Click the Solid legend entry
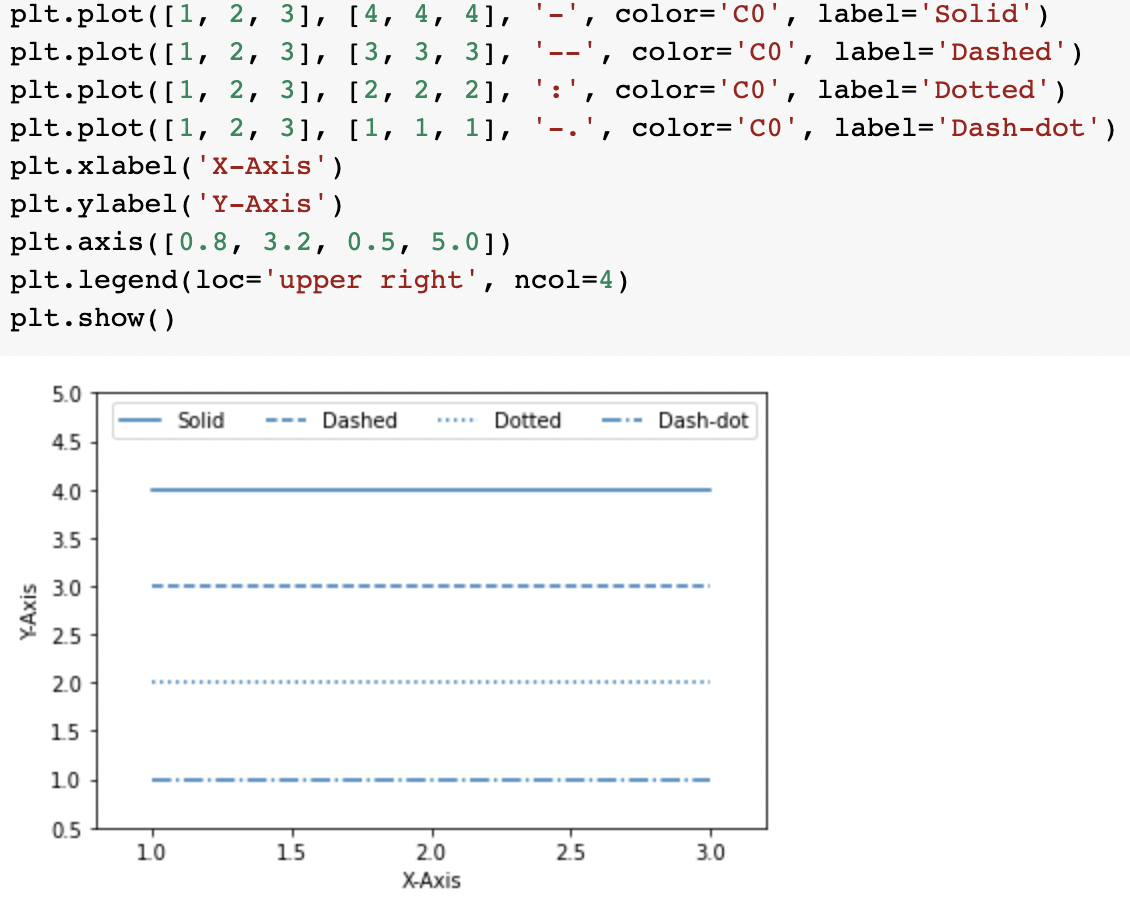Screen dimensions: 1130x912 point(172,421)
